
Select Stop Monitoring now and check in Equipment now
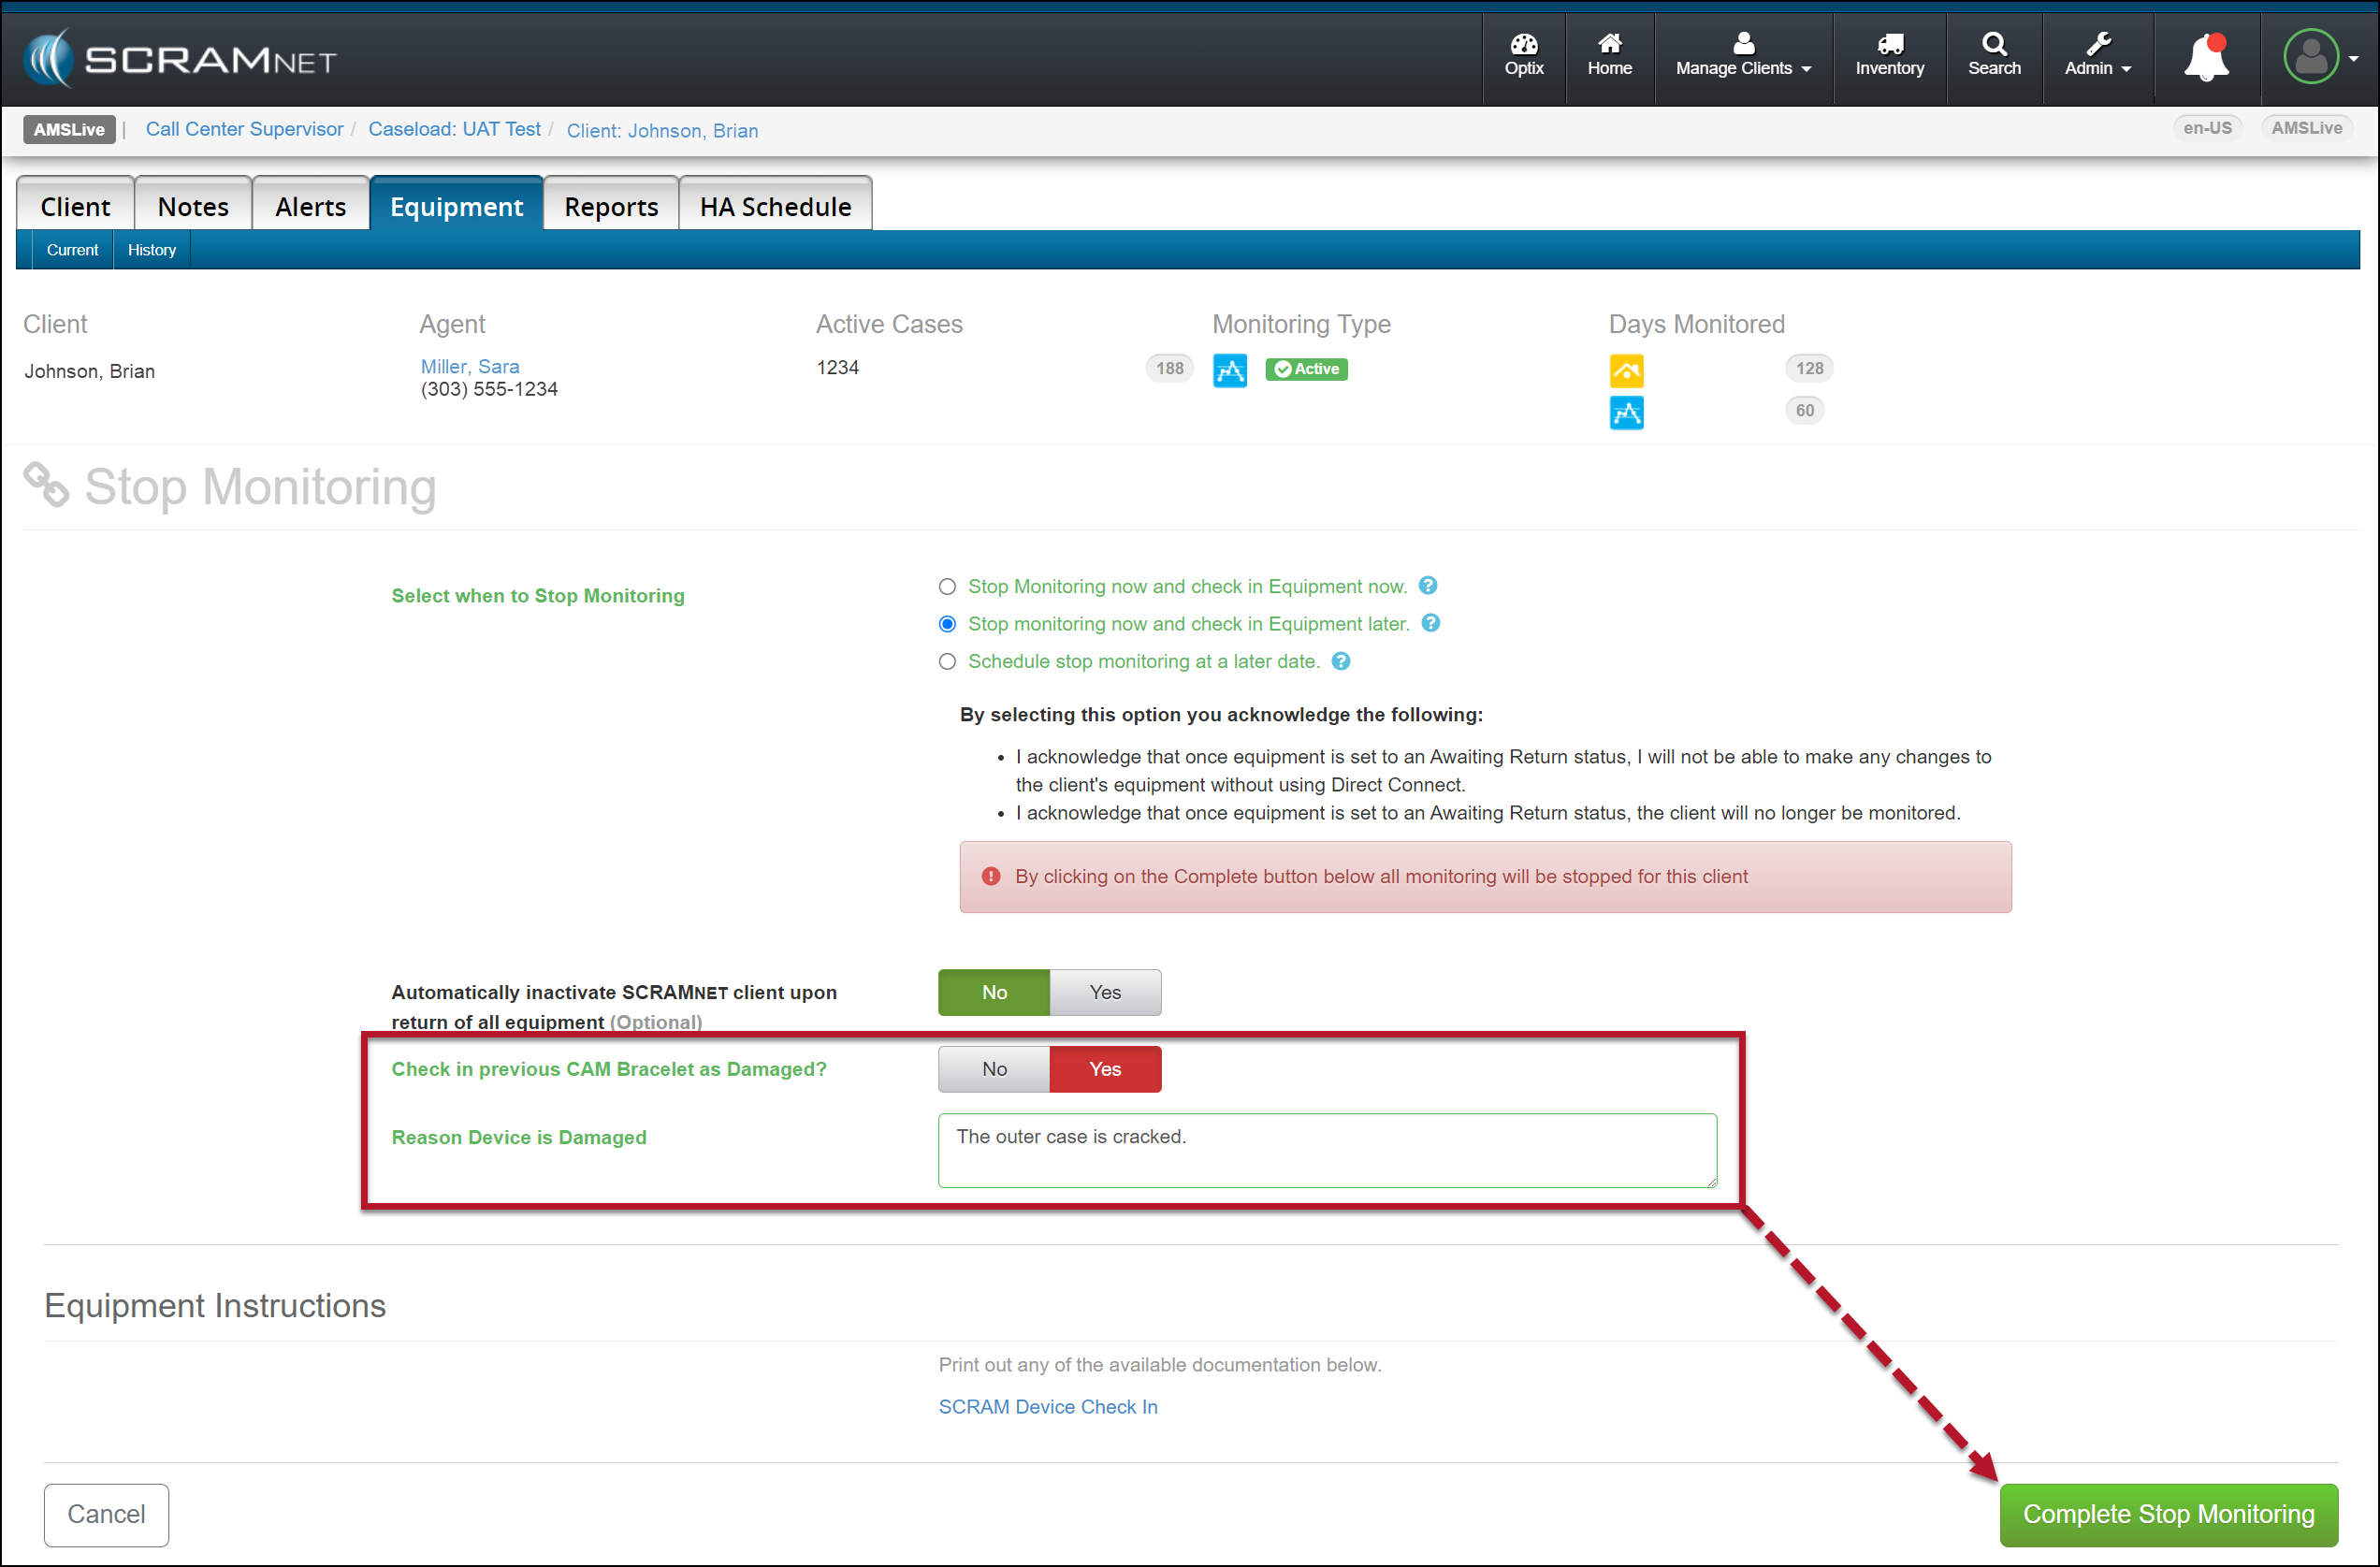[x=947, y=587]
